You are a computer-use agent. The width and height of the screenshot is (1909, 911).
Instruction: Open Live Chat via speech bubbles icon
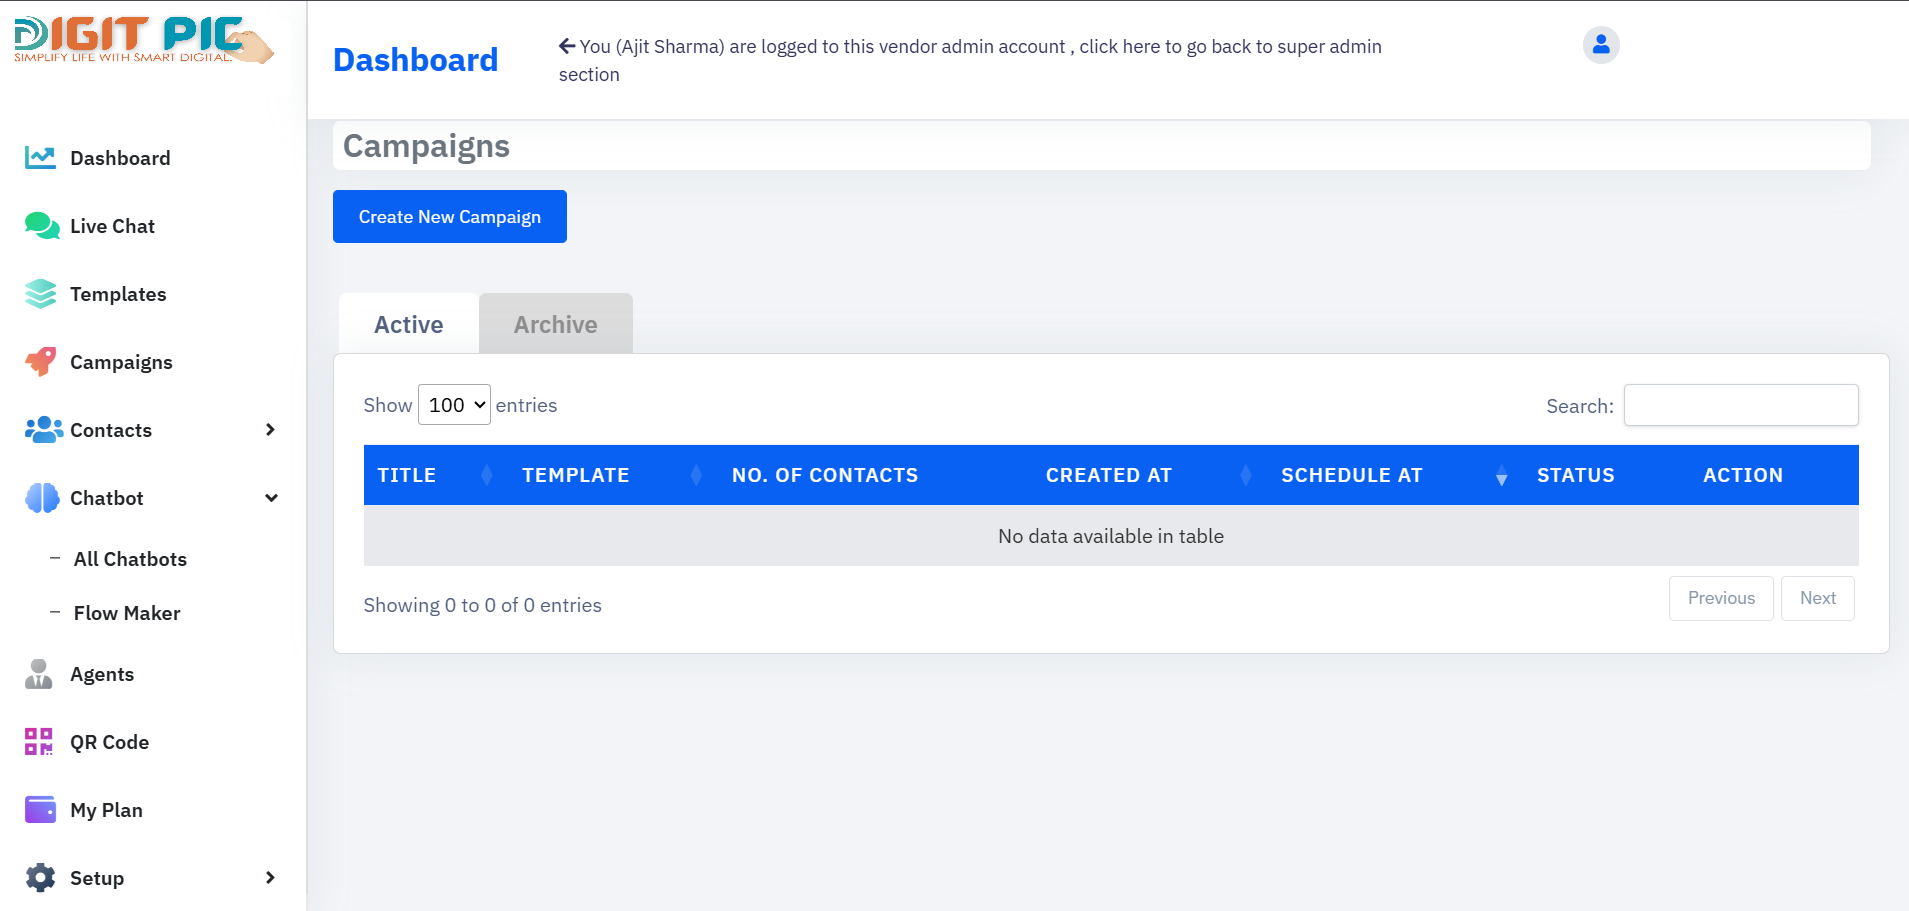pos(41,226)
